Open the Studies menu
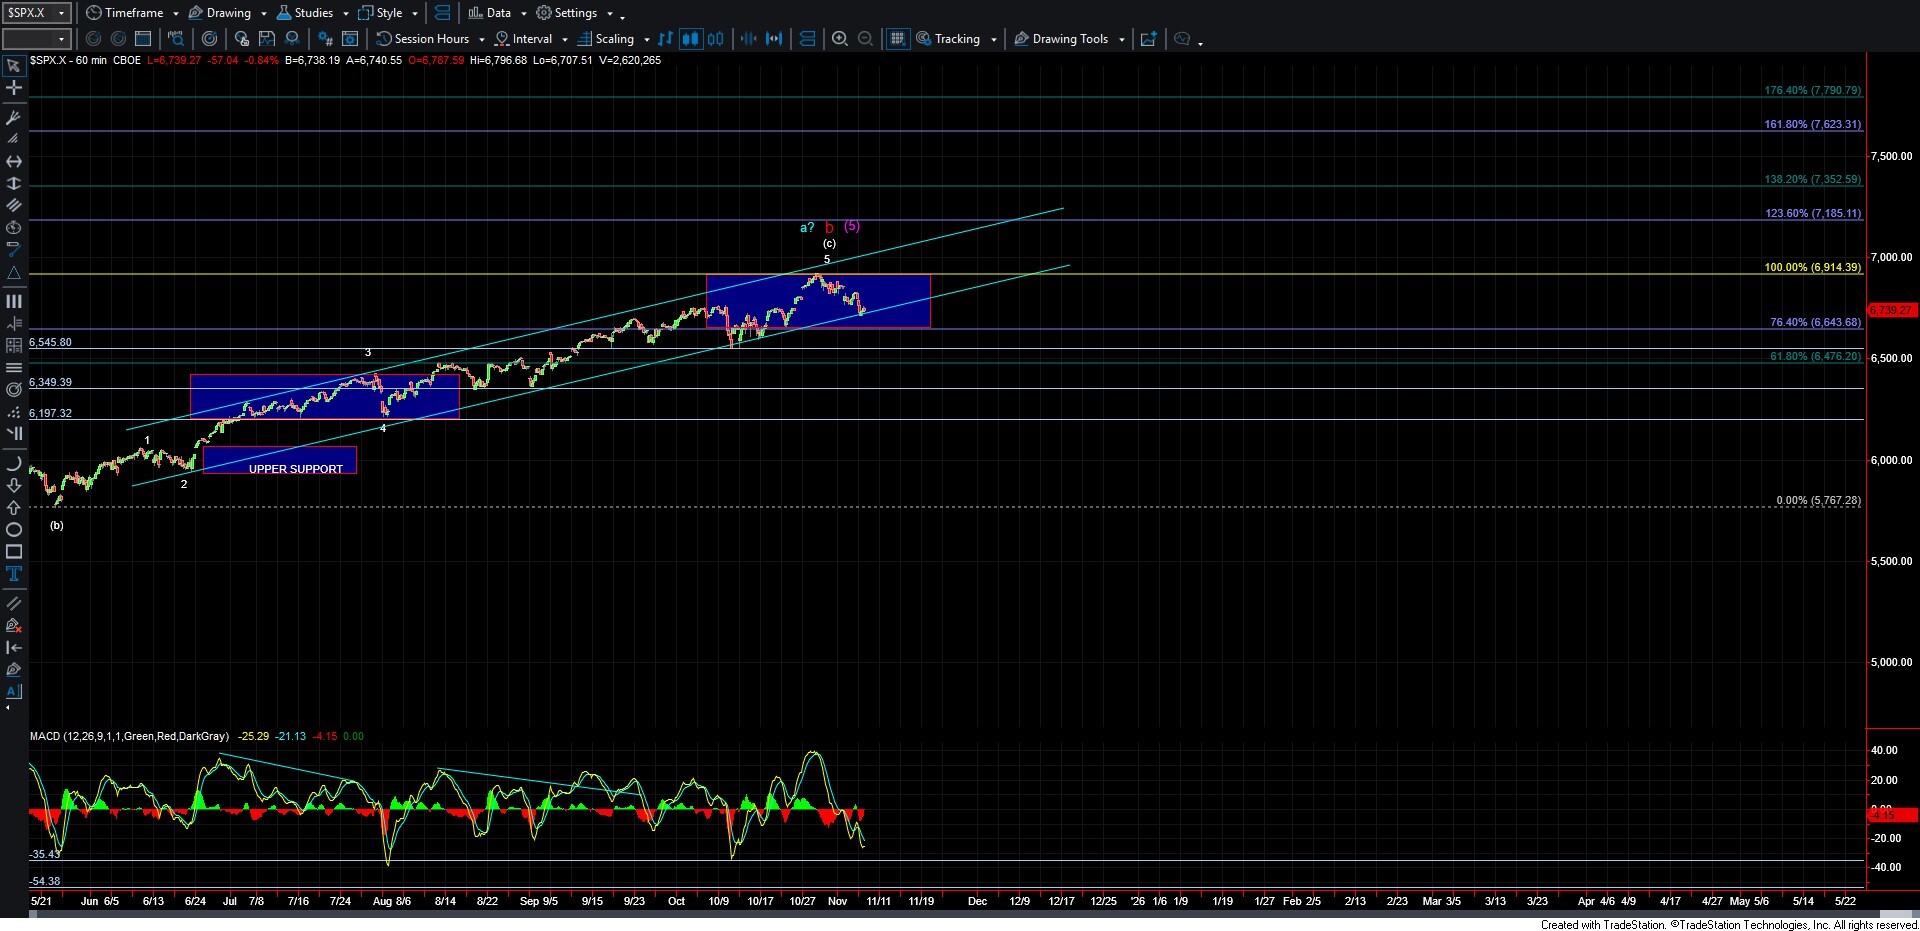The height and width of the screenshot is (931, 1920). [313, 13]
